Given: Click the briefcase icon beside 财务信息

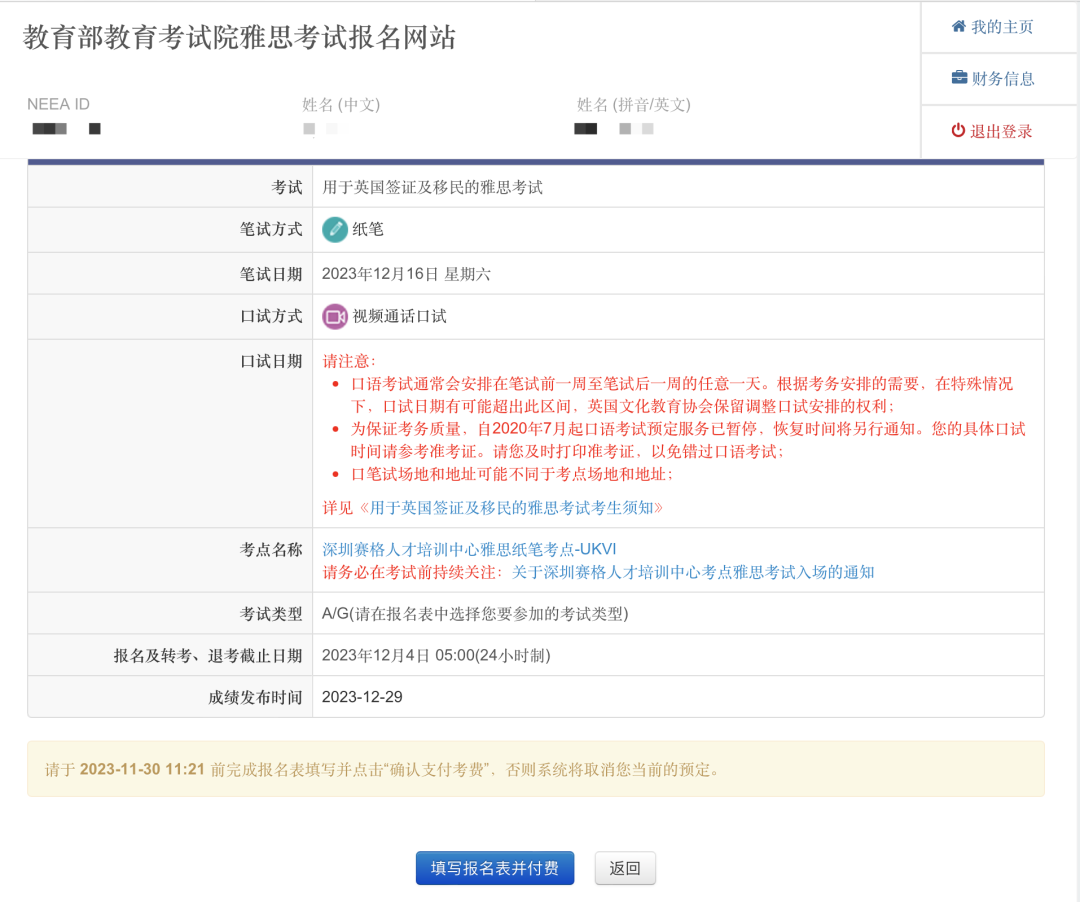Looking at the screenshot, I should coord(959,79).
